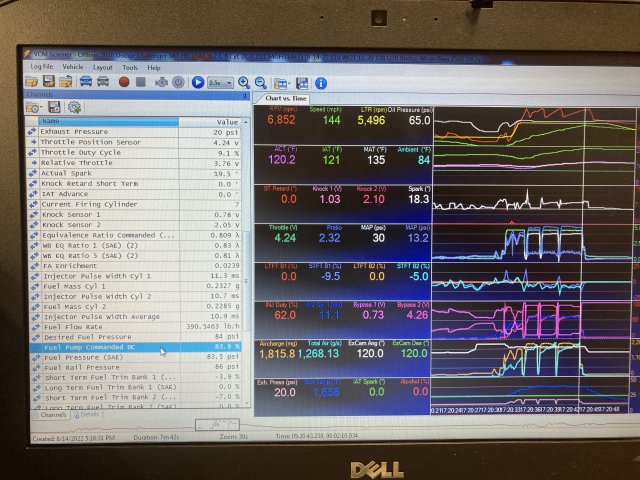Click the Save Log As folder icon
The width and height of the screenshot is (640, 480).
click(65, 82)
